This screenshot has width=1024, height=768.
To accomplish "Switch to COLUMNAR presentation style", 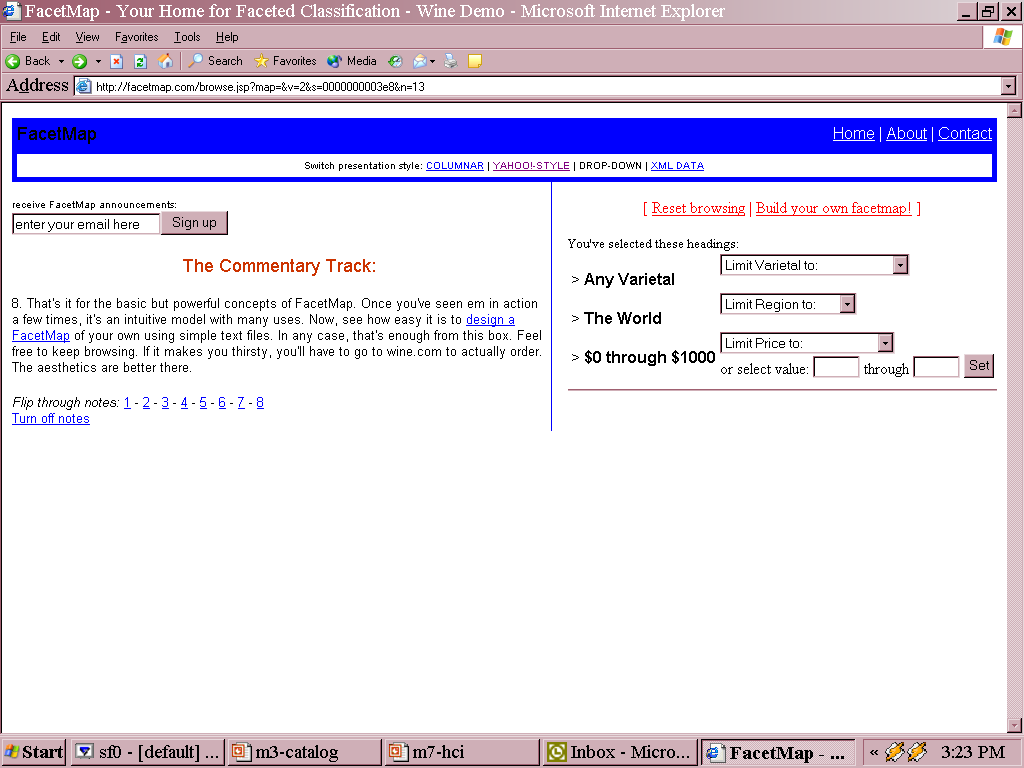I will coord(454,166).
